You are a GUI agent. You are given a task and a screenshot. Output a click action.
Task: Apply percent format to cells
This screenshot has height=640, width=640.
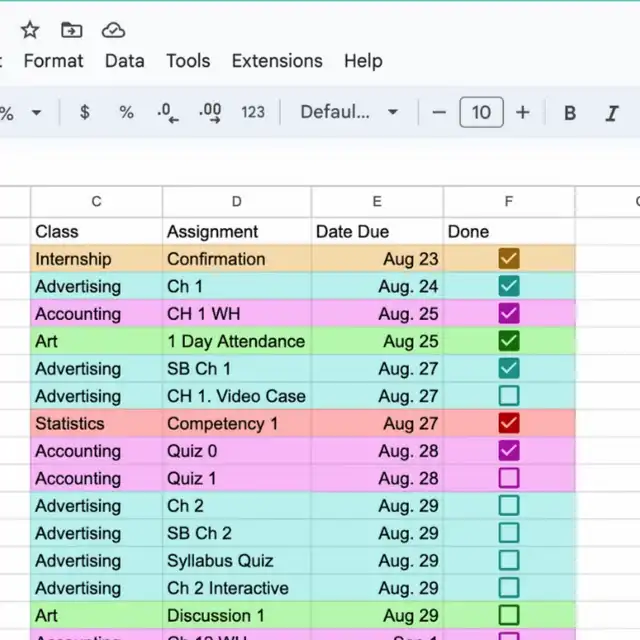[126, 113]
